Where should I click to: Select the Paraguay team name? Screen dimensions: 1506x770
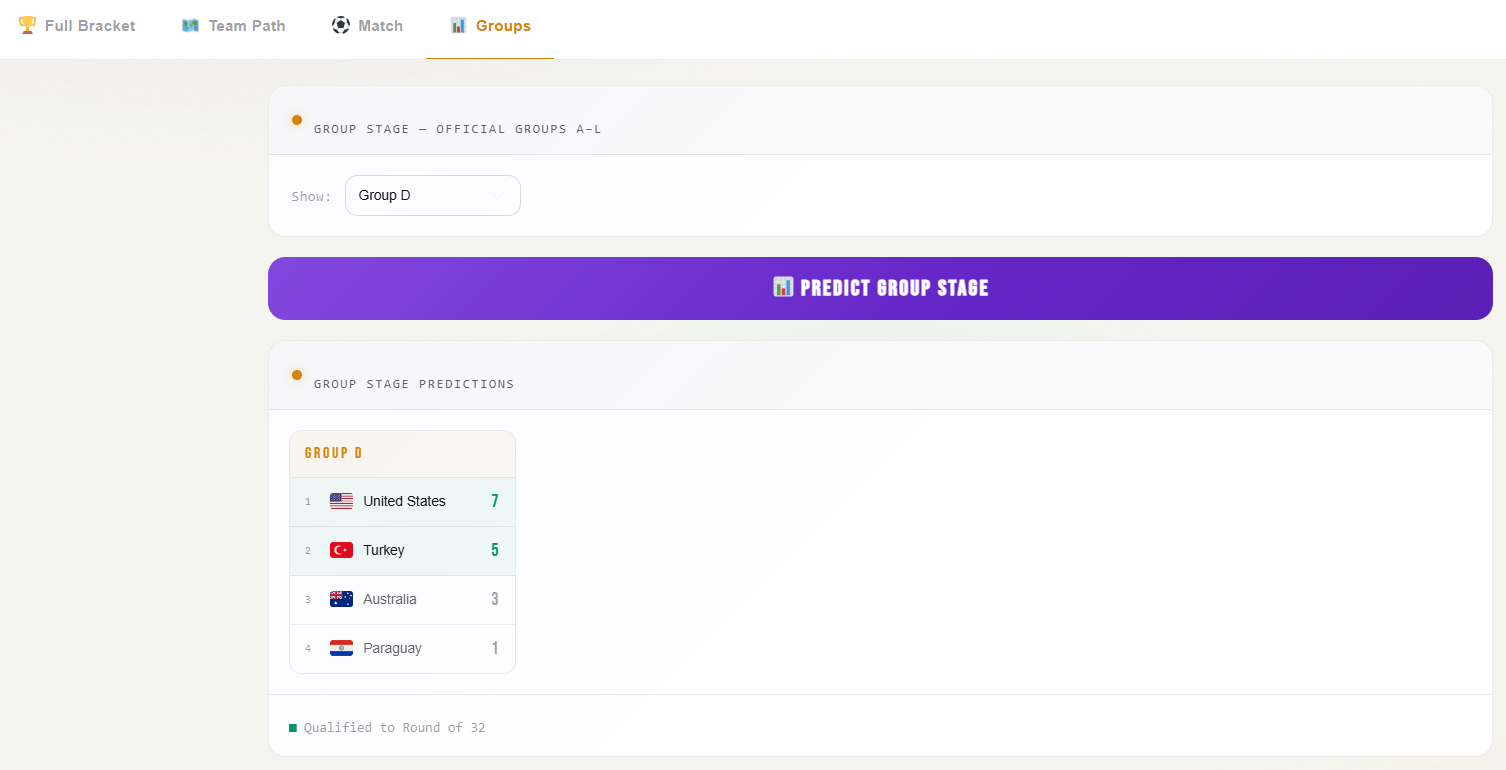tap(392, 648)
